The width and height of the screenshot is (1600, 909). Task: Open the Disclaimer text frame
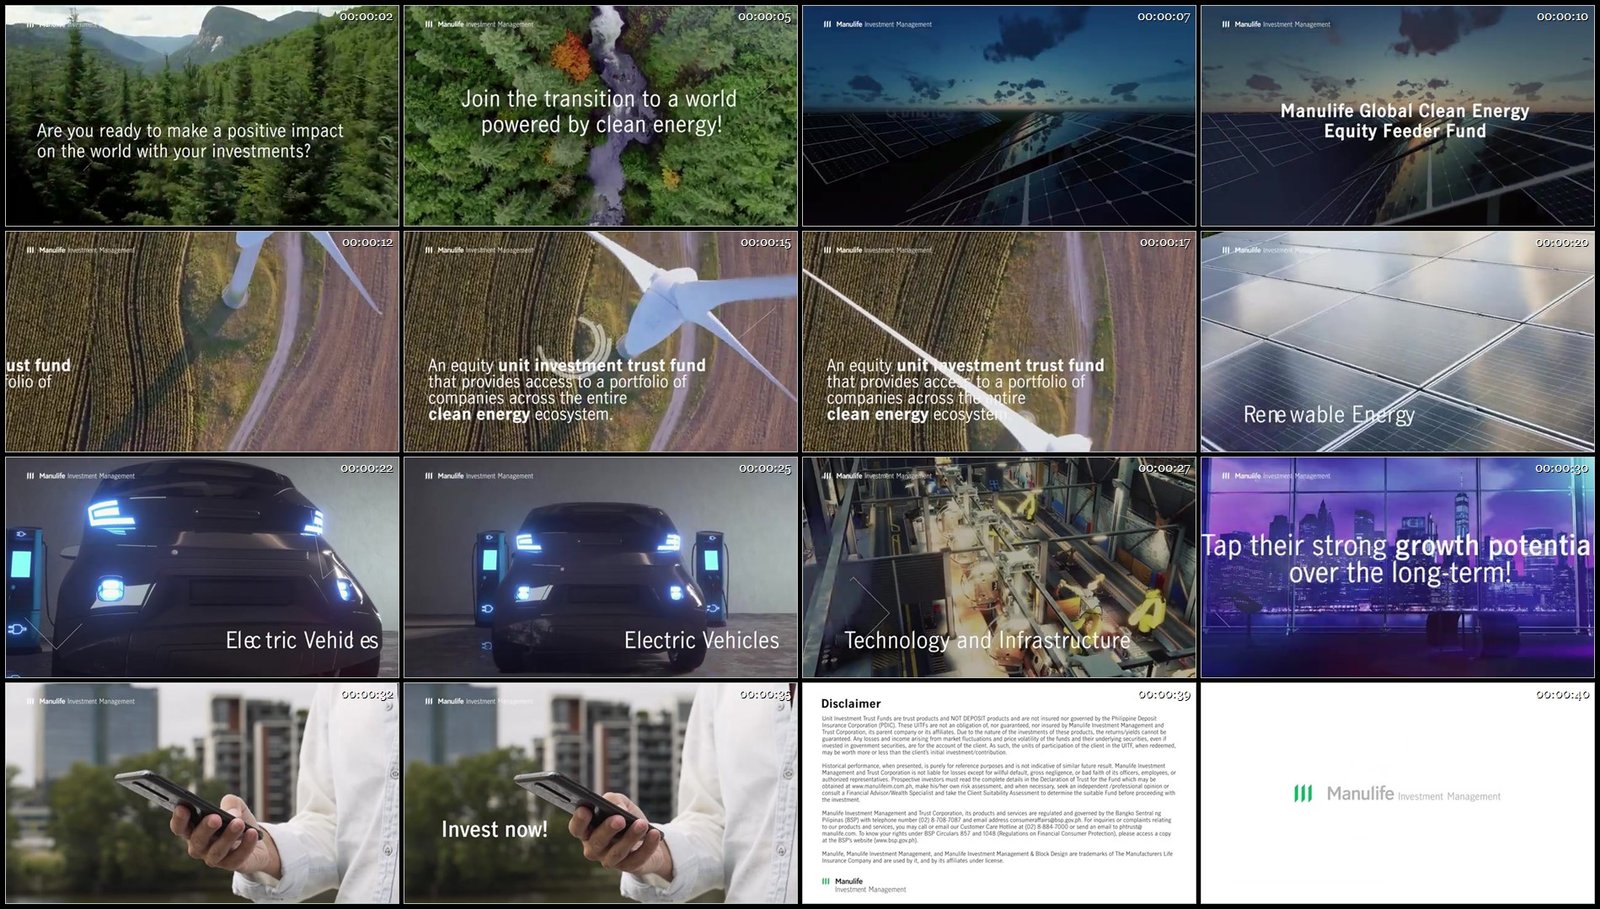point(999,794)
